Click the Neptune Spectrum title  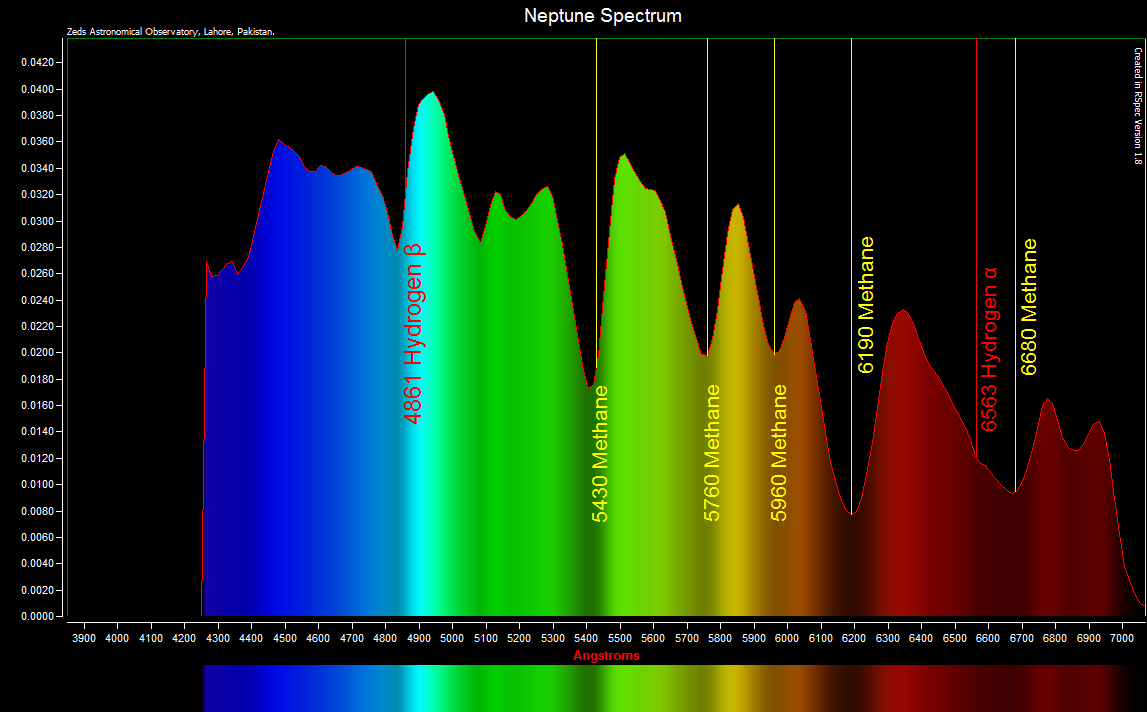tap(602, 15)
